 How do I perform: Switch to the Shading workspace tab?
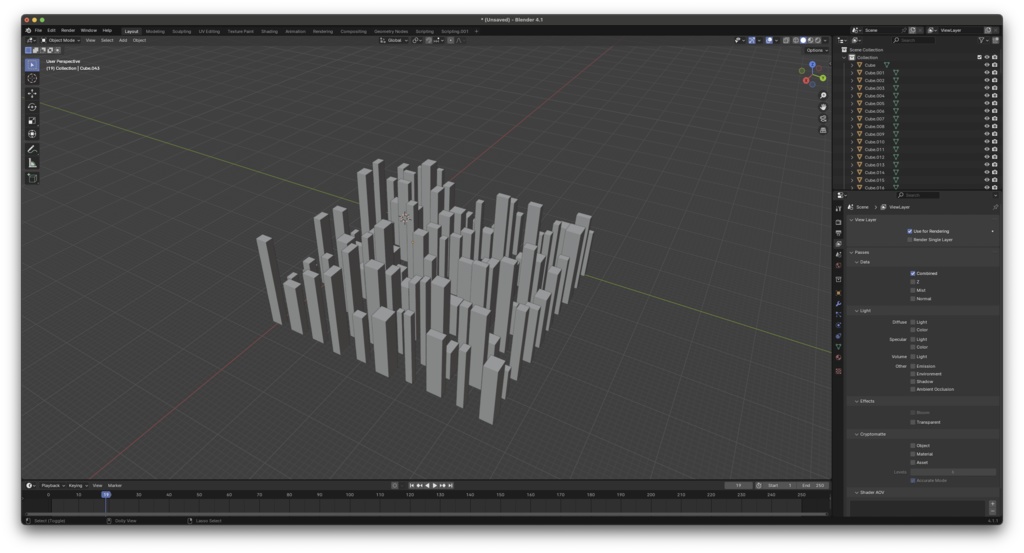[269, 31]
